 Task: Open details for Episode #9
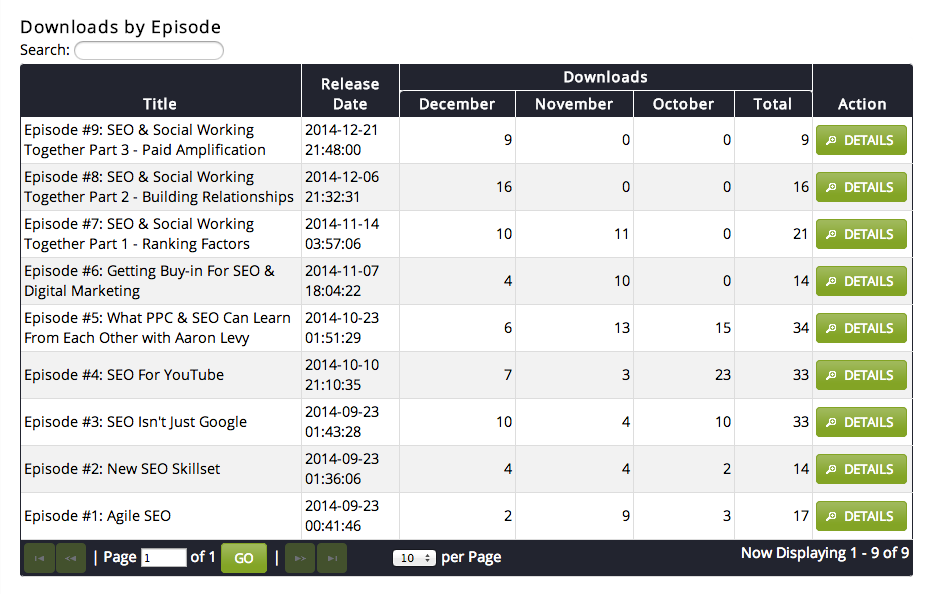coord(861,141)
